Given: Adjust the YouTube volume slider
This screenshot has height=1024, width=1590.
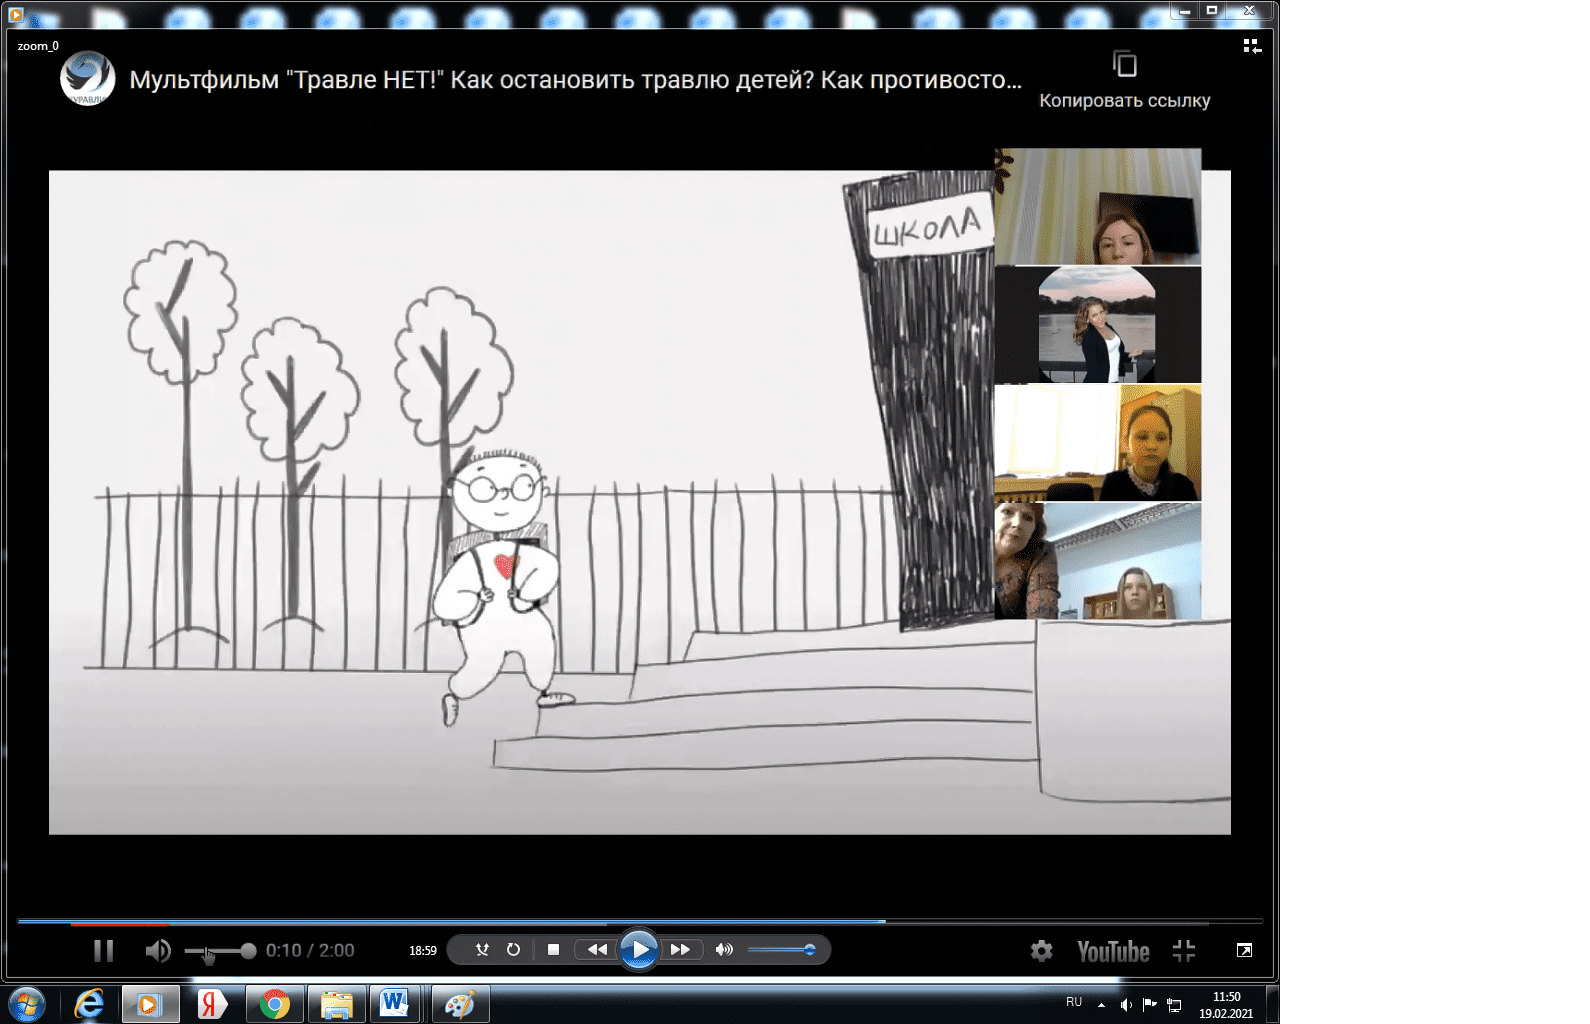Looking at the screenshot, I should point(220,951).
